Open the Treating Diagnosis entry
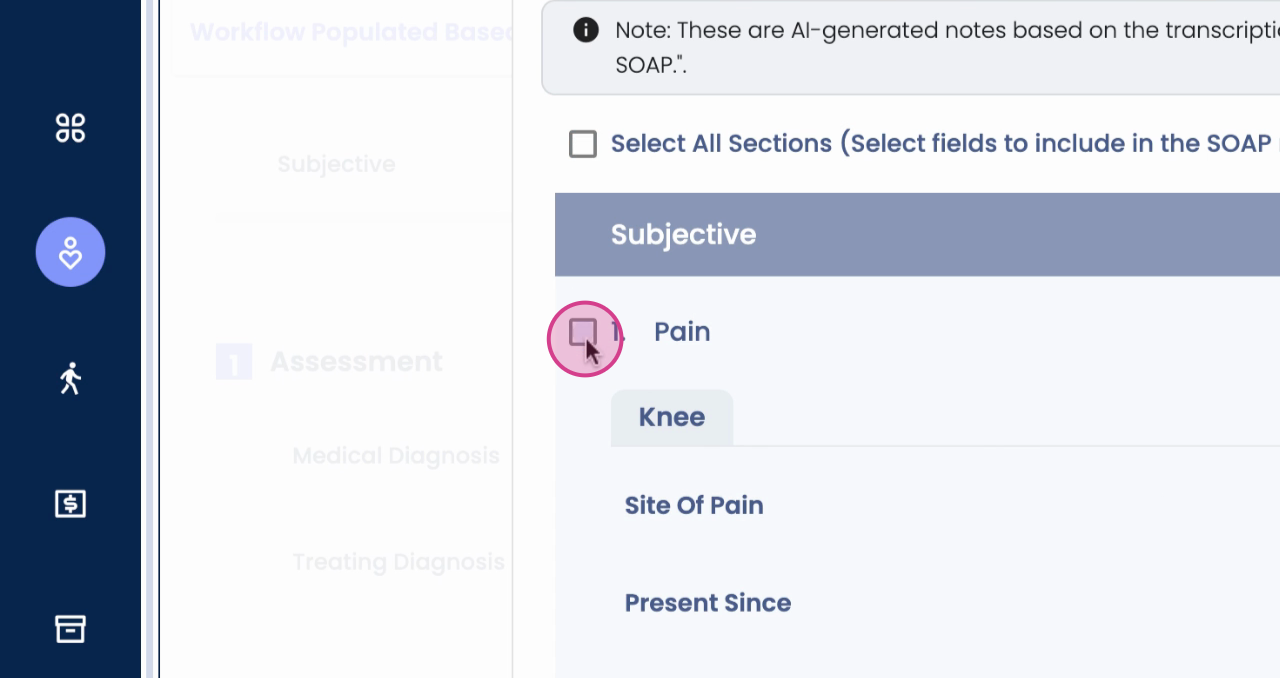 point(398,562)
